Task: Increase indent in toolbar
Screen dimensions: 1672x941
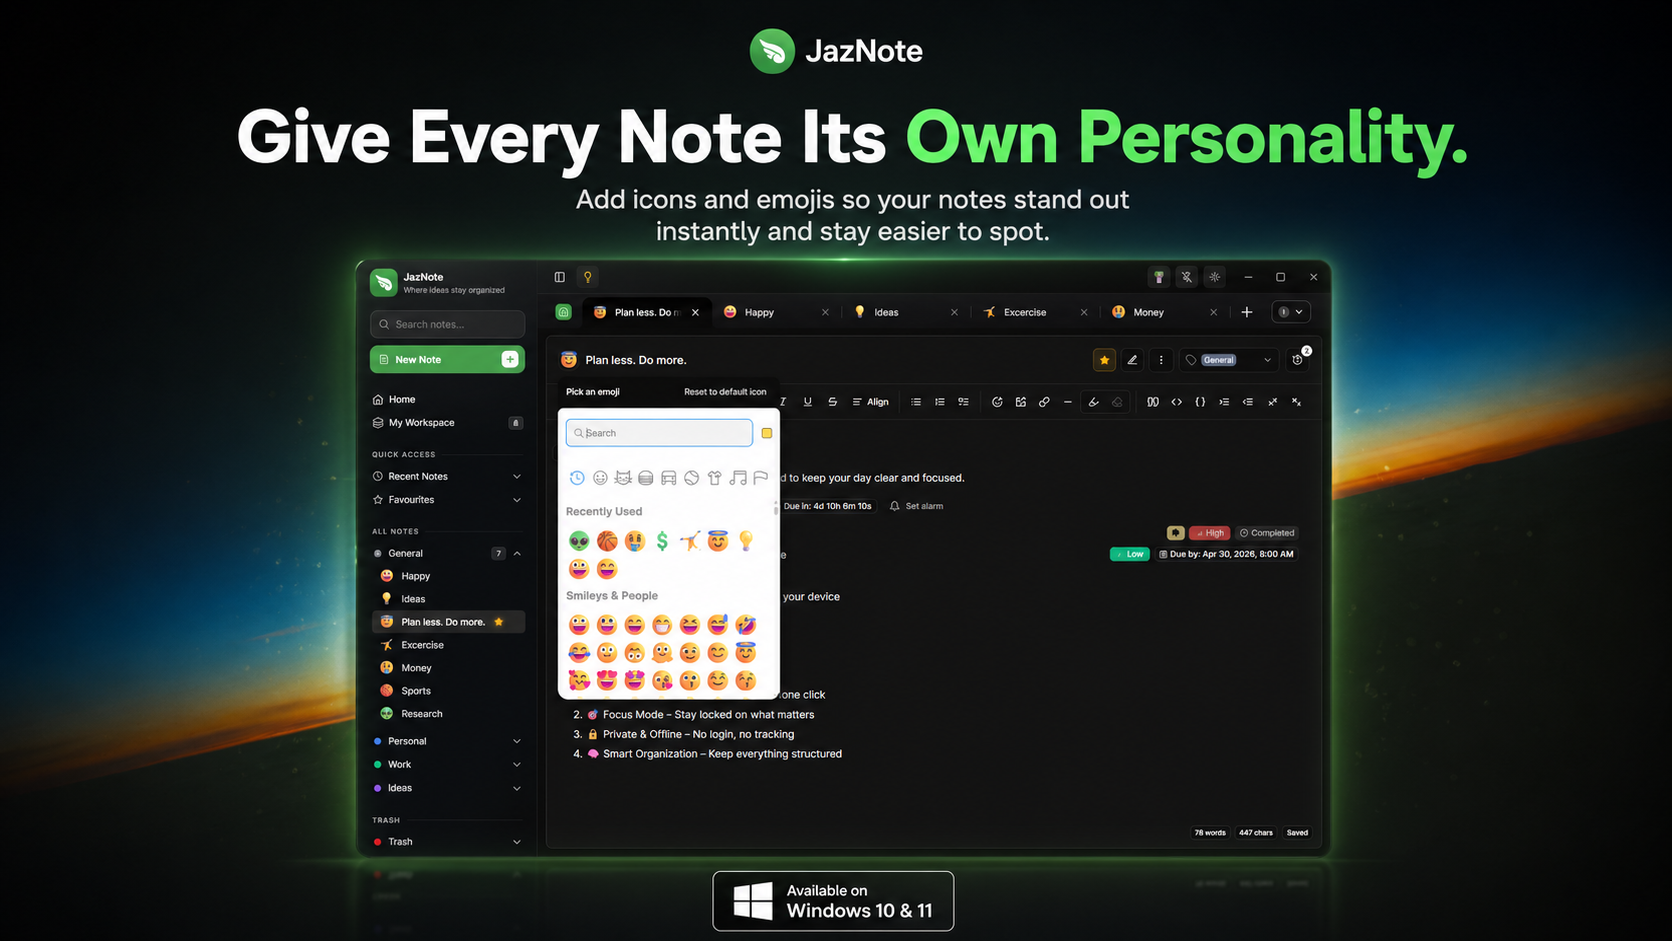Action: 1224,402
